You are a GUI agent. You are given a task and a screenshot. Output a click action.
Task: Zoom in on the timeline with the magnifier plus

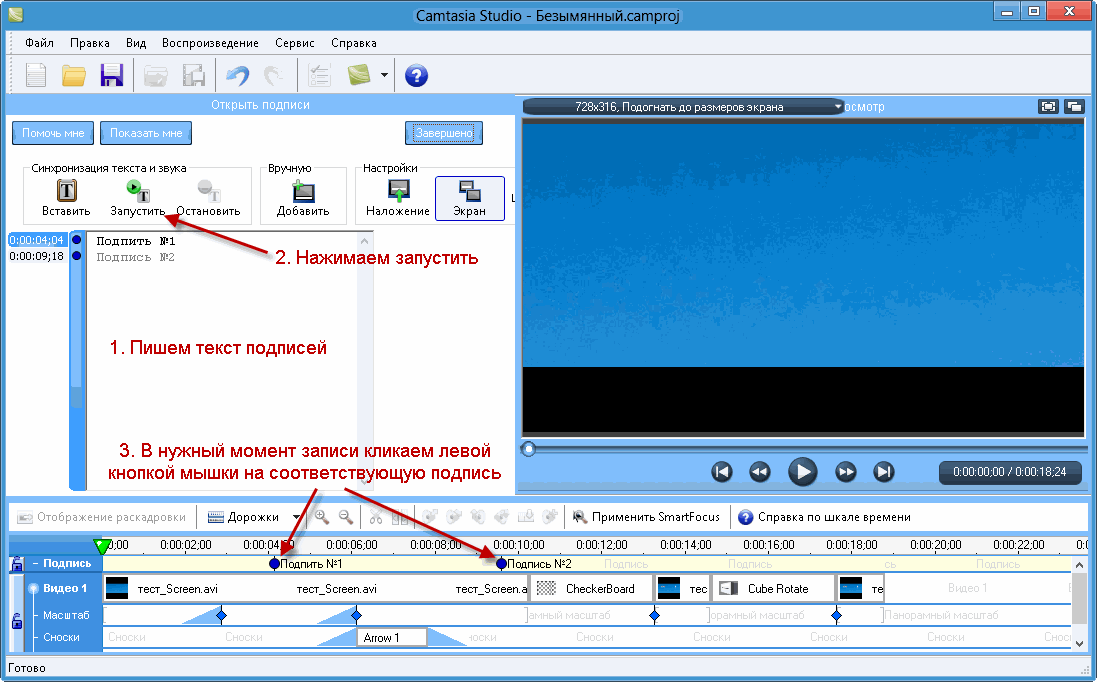[322, 517]
